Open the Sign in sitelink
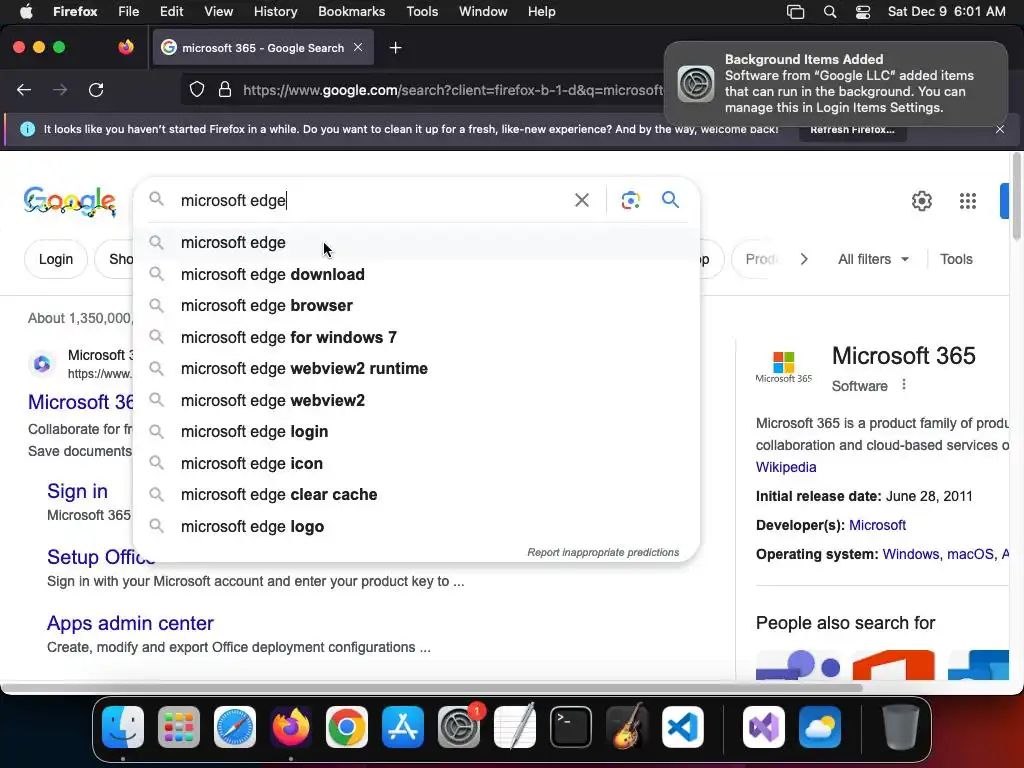Image resolution: width=1024 pixels, height=768 pixels. tap(77, 491)
